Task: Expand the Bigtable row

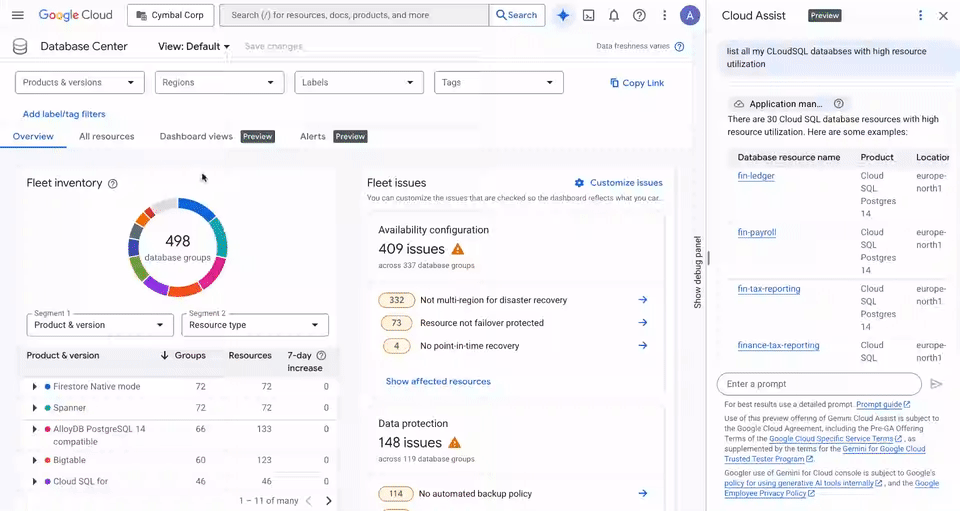Action: pos(34,460)
